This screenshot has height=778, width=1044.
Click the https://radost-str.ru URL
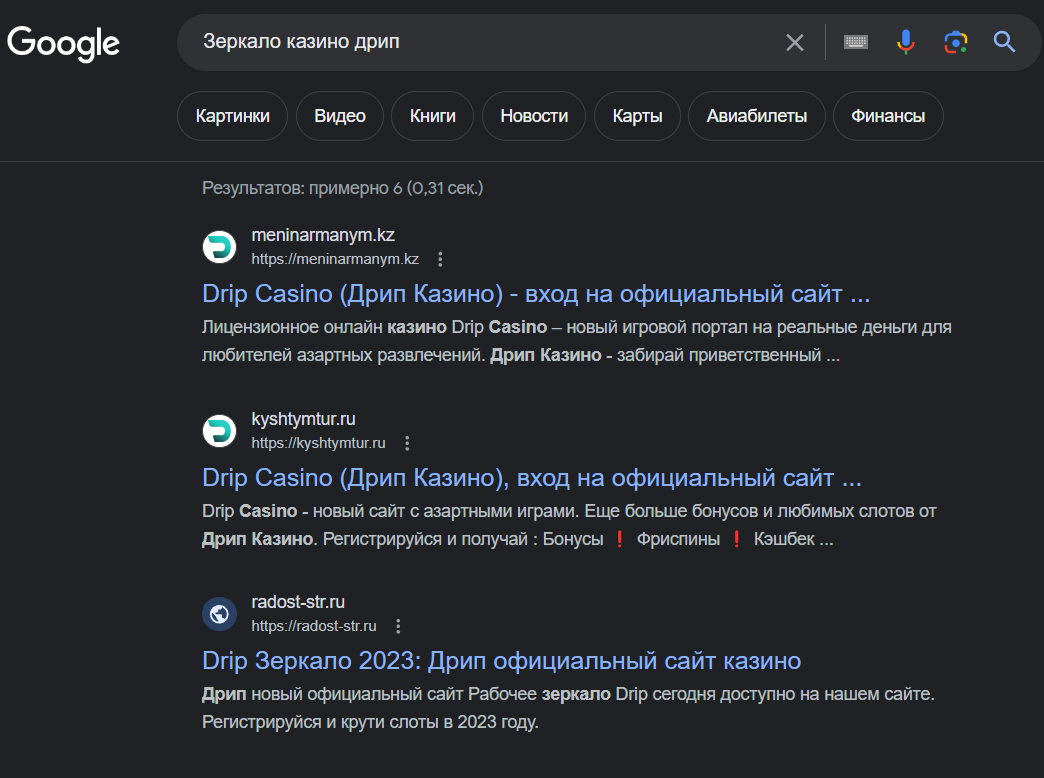click(x=314, y=626)
